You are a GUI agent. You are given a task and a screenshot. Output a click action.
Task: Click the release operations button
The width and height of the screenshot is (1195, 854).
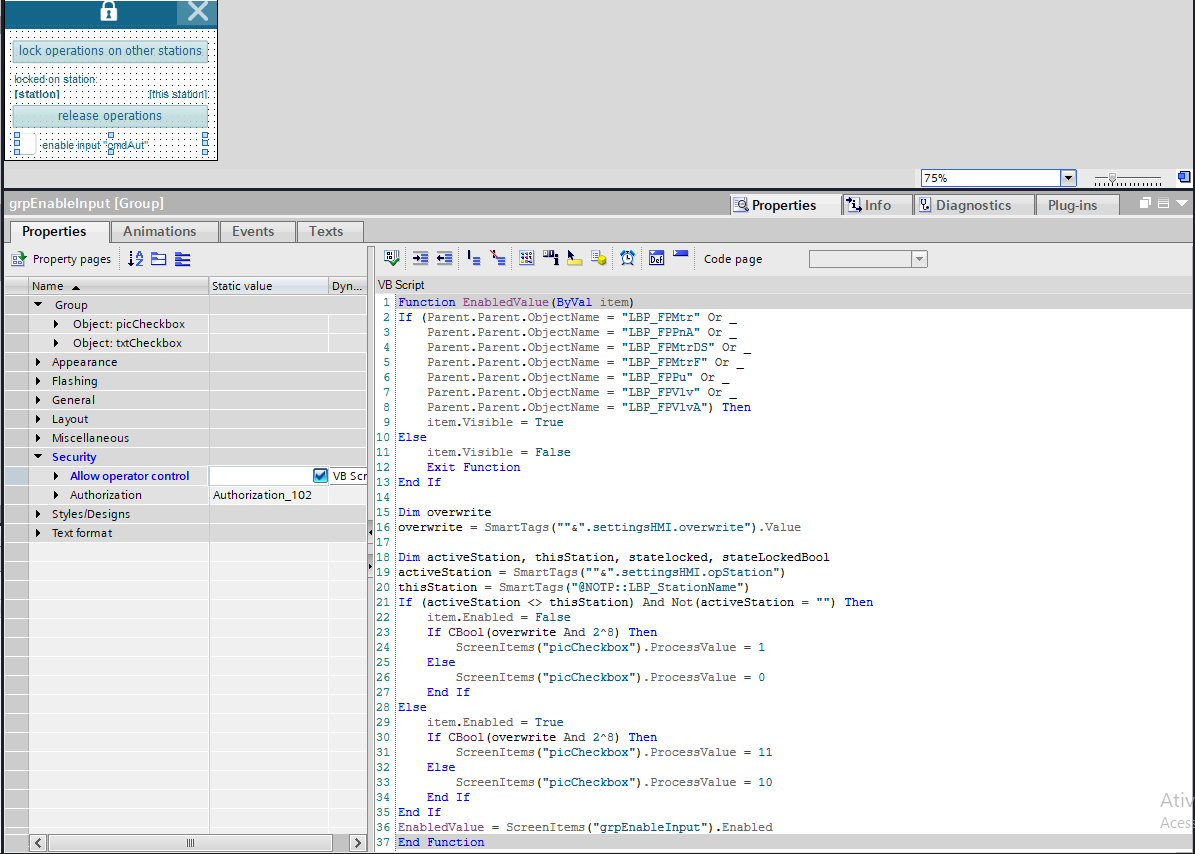(110, 116)
